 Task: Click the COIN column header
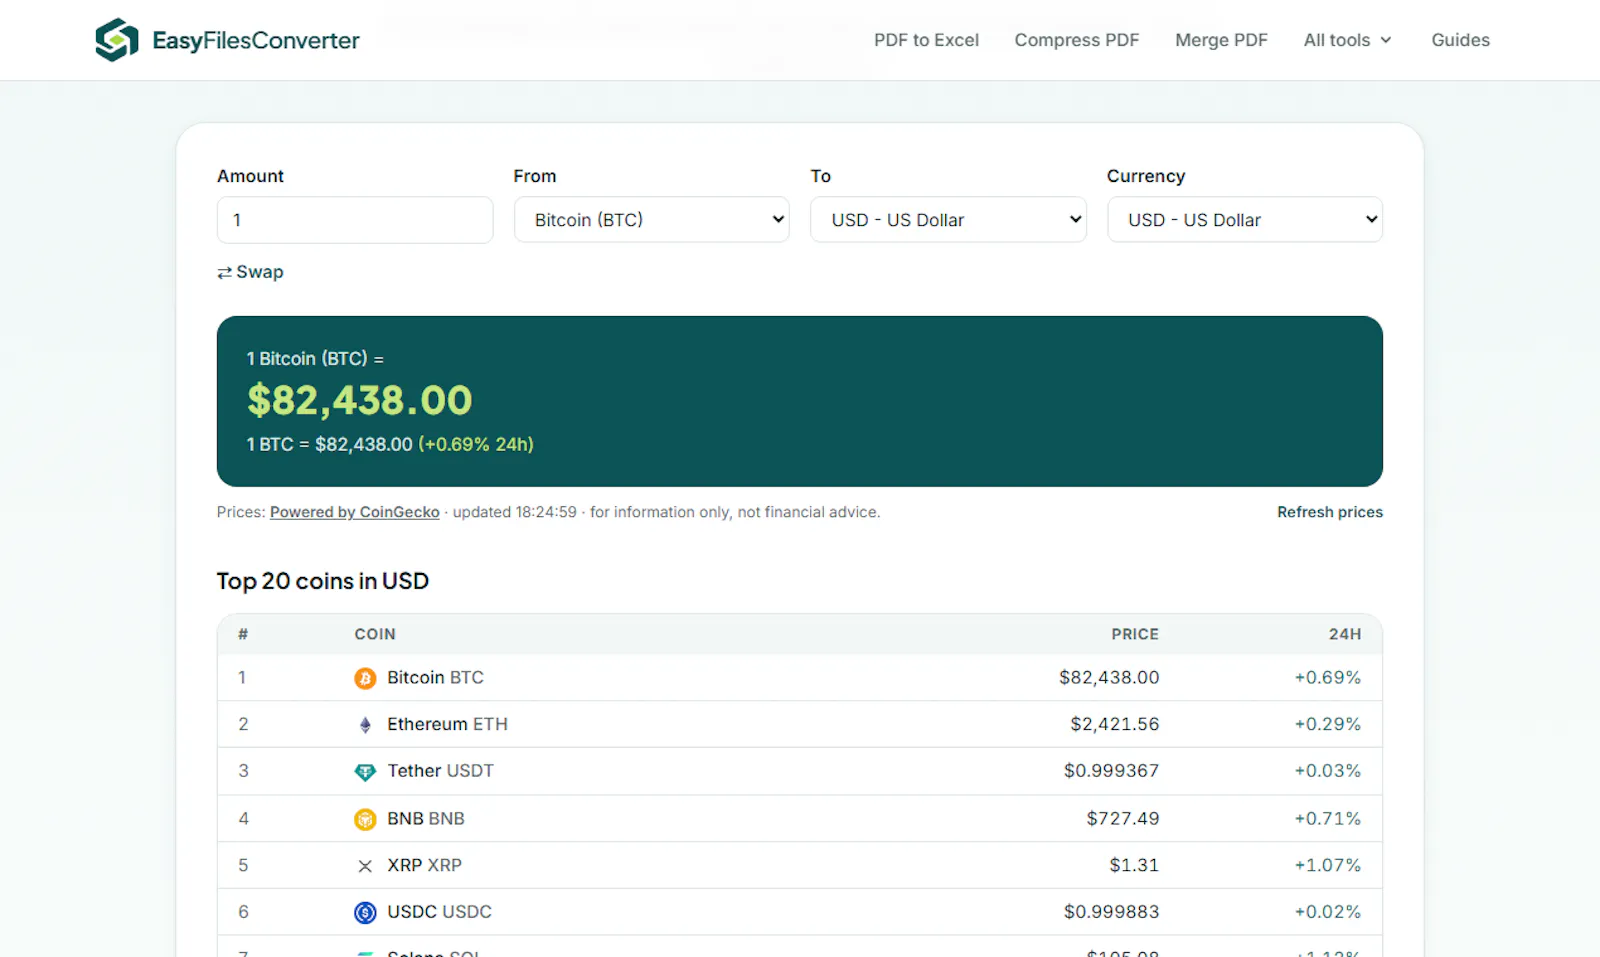pos(375,634)
